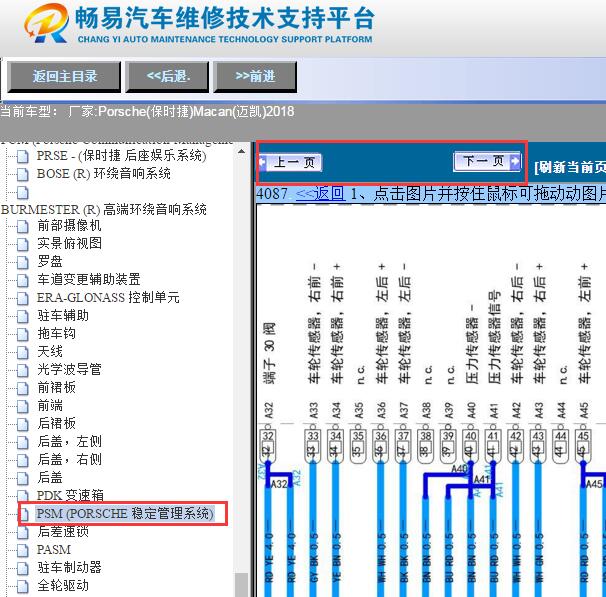The height and width of the screenshot is (597, 606).
Task: Open PDK 变速箱 entry
Action: (70, 495)
